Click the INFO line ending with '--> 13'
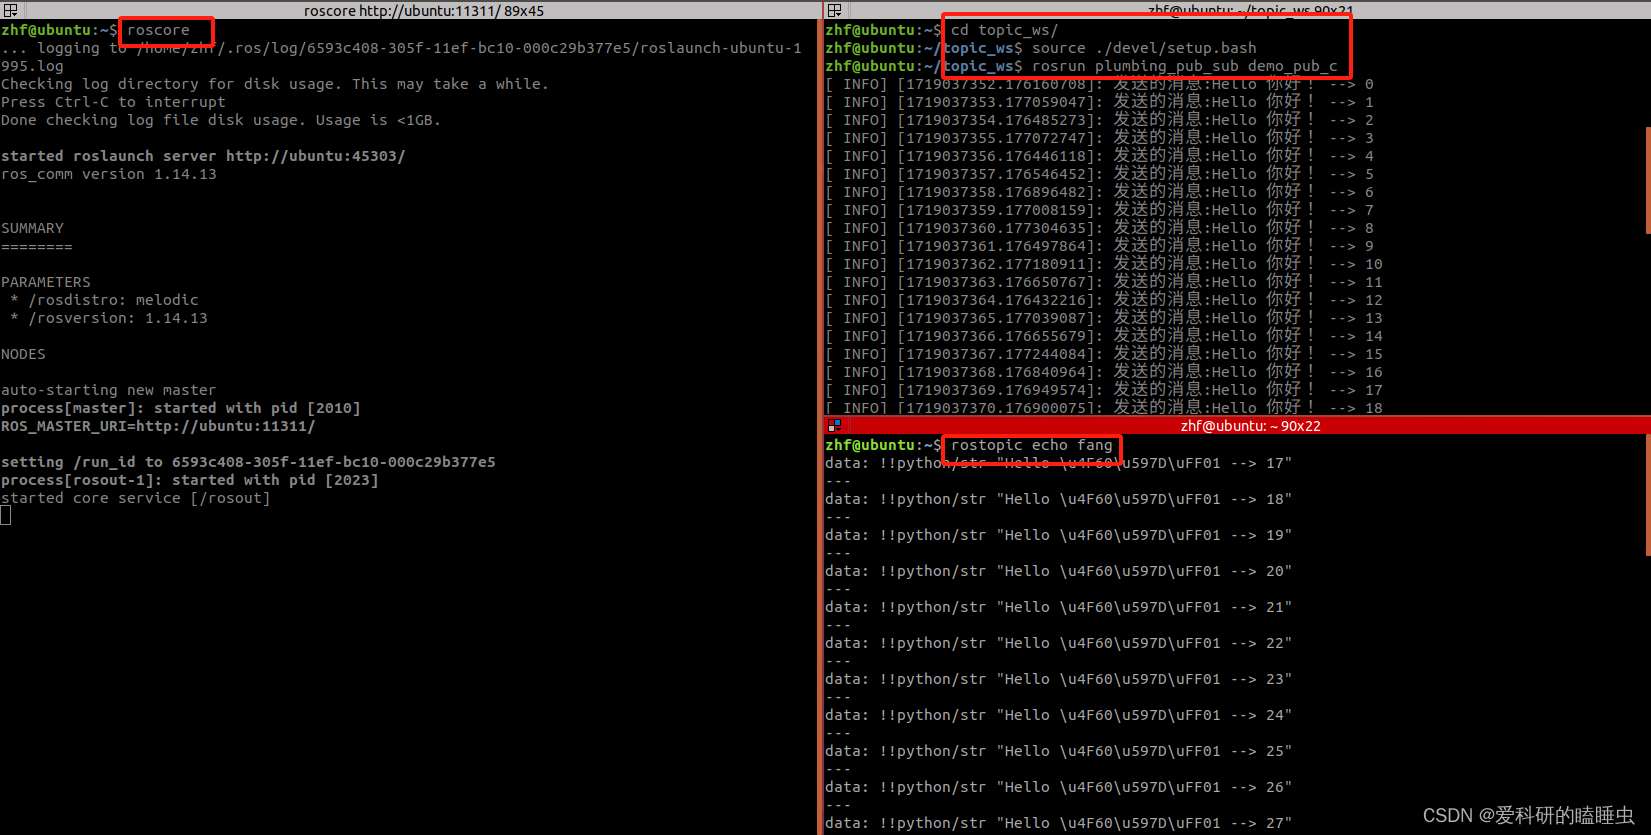 point(1104,318)
